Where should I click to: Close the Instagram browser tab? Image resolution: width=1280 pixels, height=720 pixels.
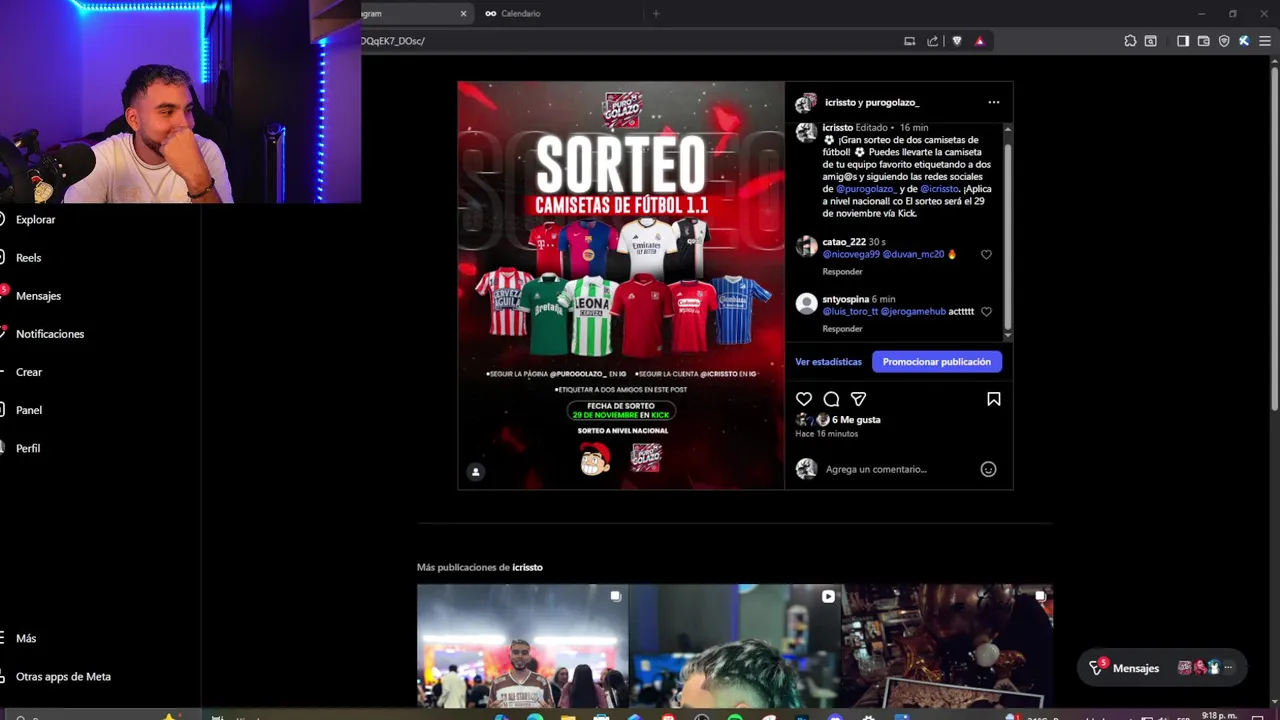463,14
